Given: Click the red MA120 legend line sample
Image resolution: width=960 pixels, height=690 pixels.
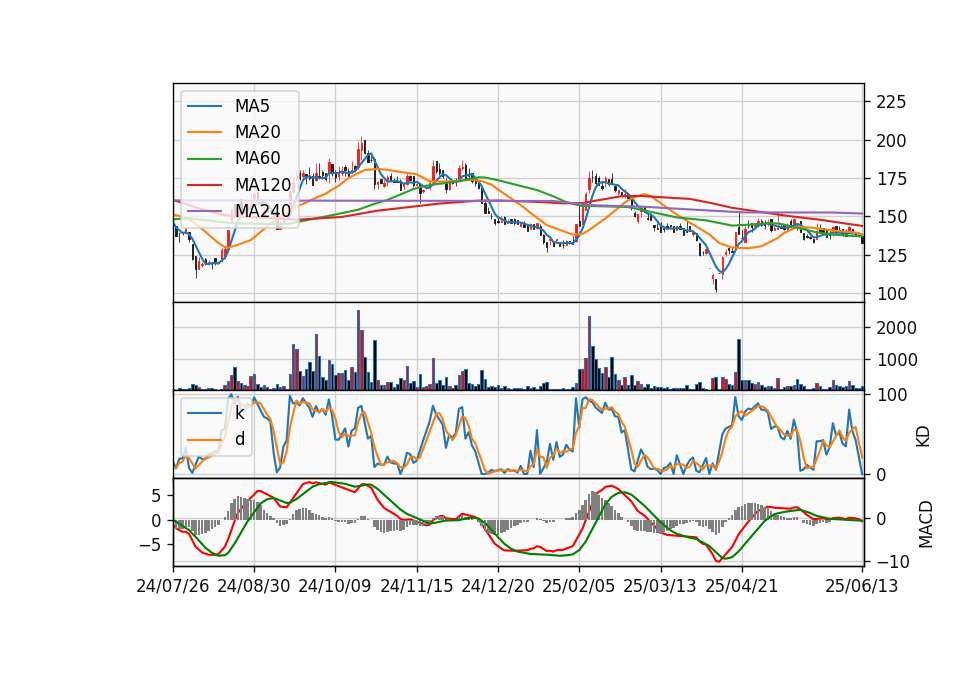Looking at the screenshot, I should pyautogui.click(x=204, y=184).
